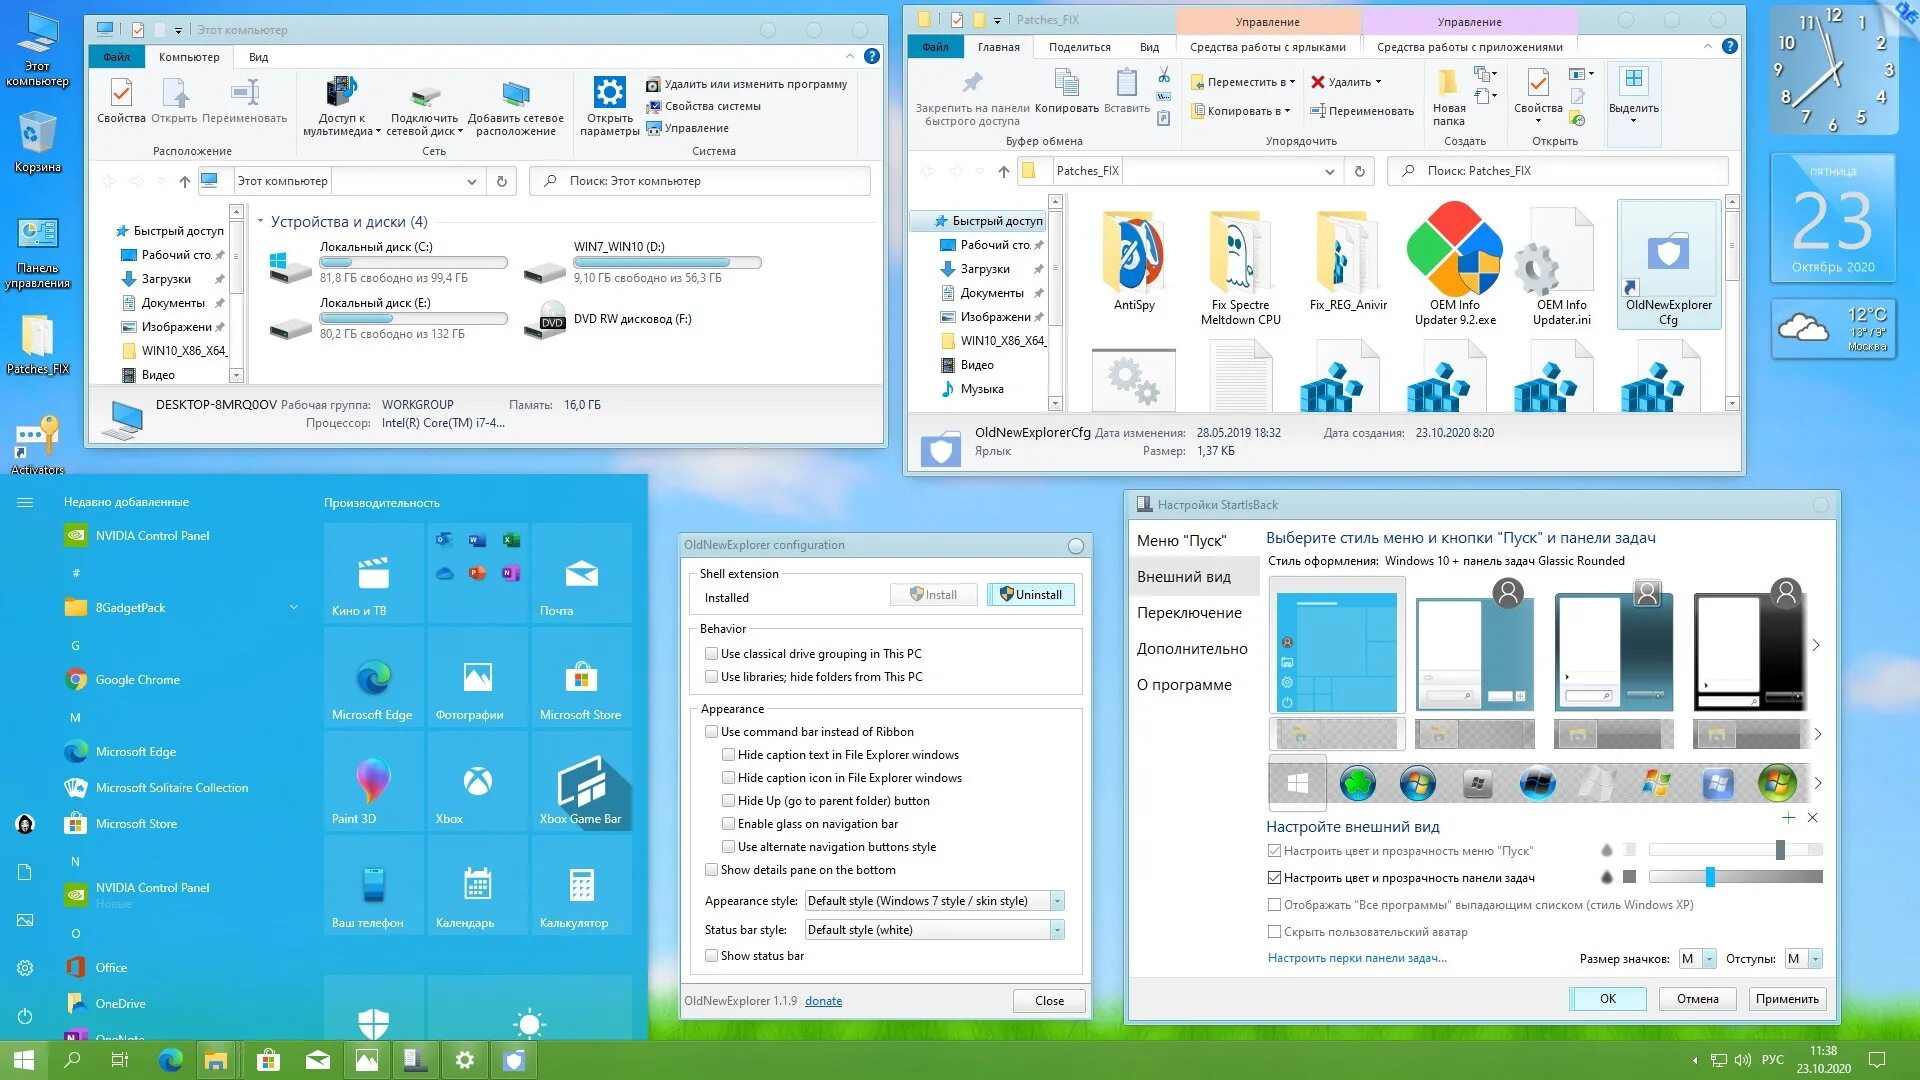Open Paint 3D tile in Start menu
The image size is (1920, 1080).
[373, 782]
